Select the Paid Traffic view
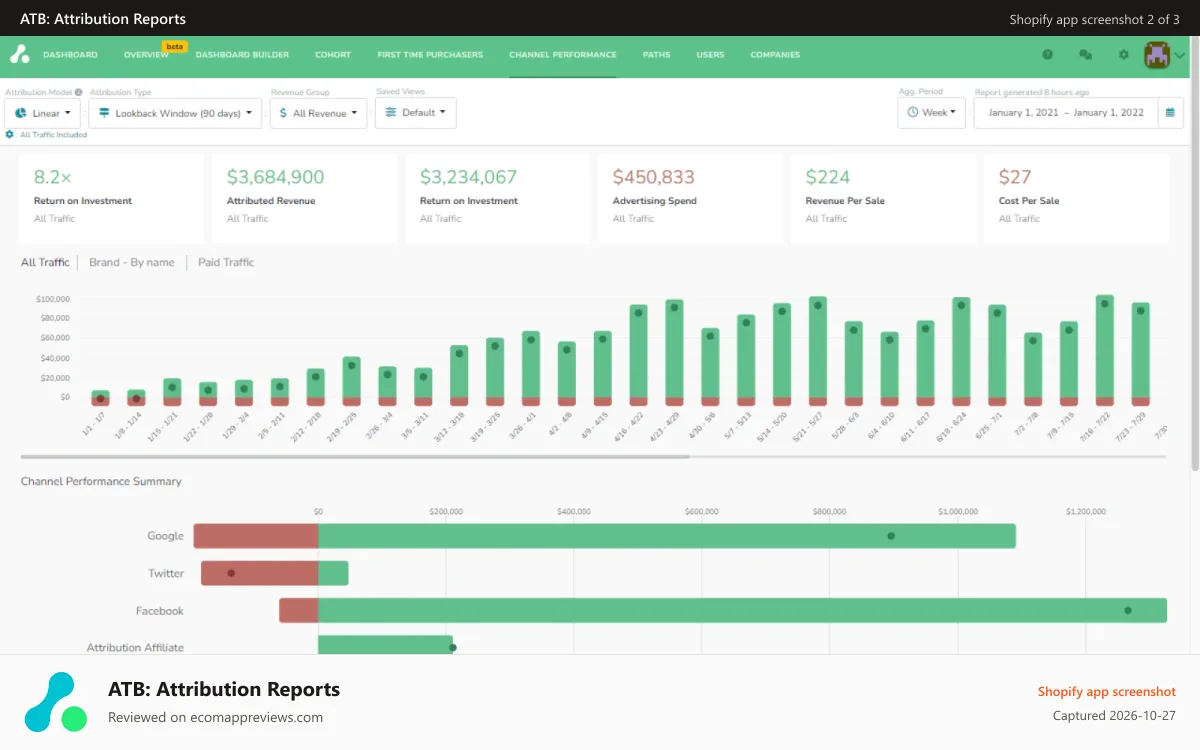This screenshot has width=1200, height=750. [x=226, y=262]
